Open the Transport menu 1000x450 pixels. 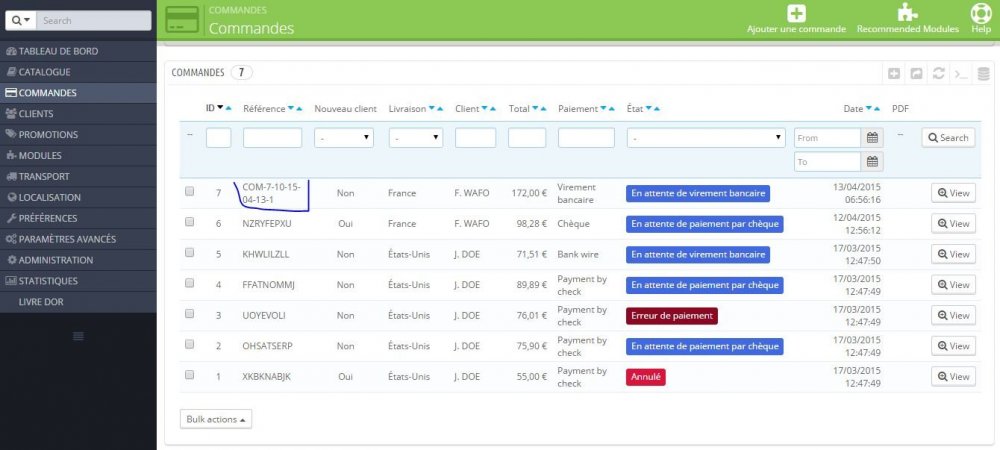click(x=78, y=177)
